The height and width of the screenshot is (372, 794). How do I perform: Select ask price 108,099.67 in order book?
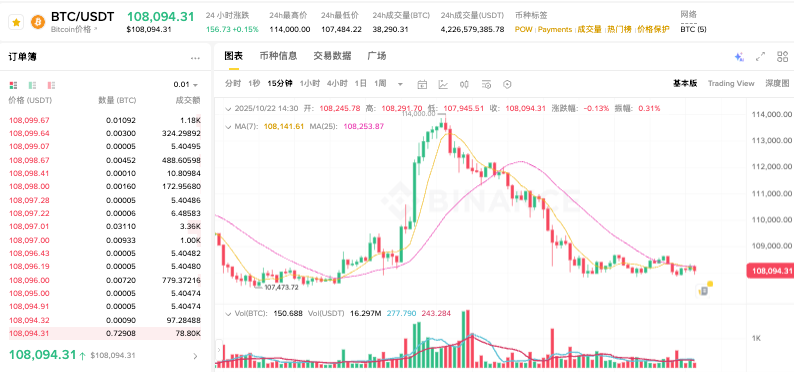point(29,120)
